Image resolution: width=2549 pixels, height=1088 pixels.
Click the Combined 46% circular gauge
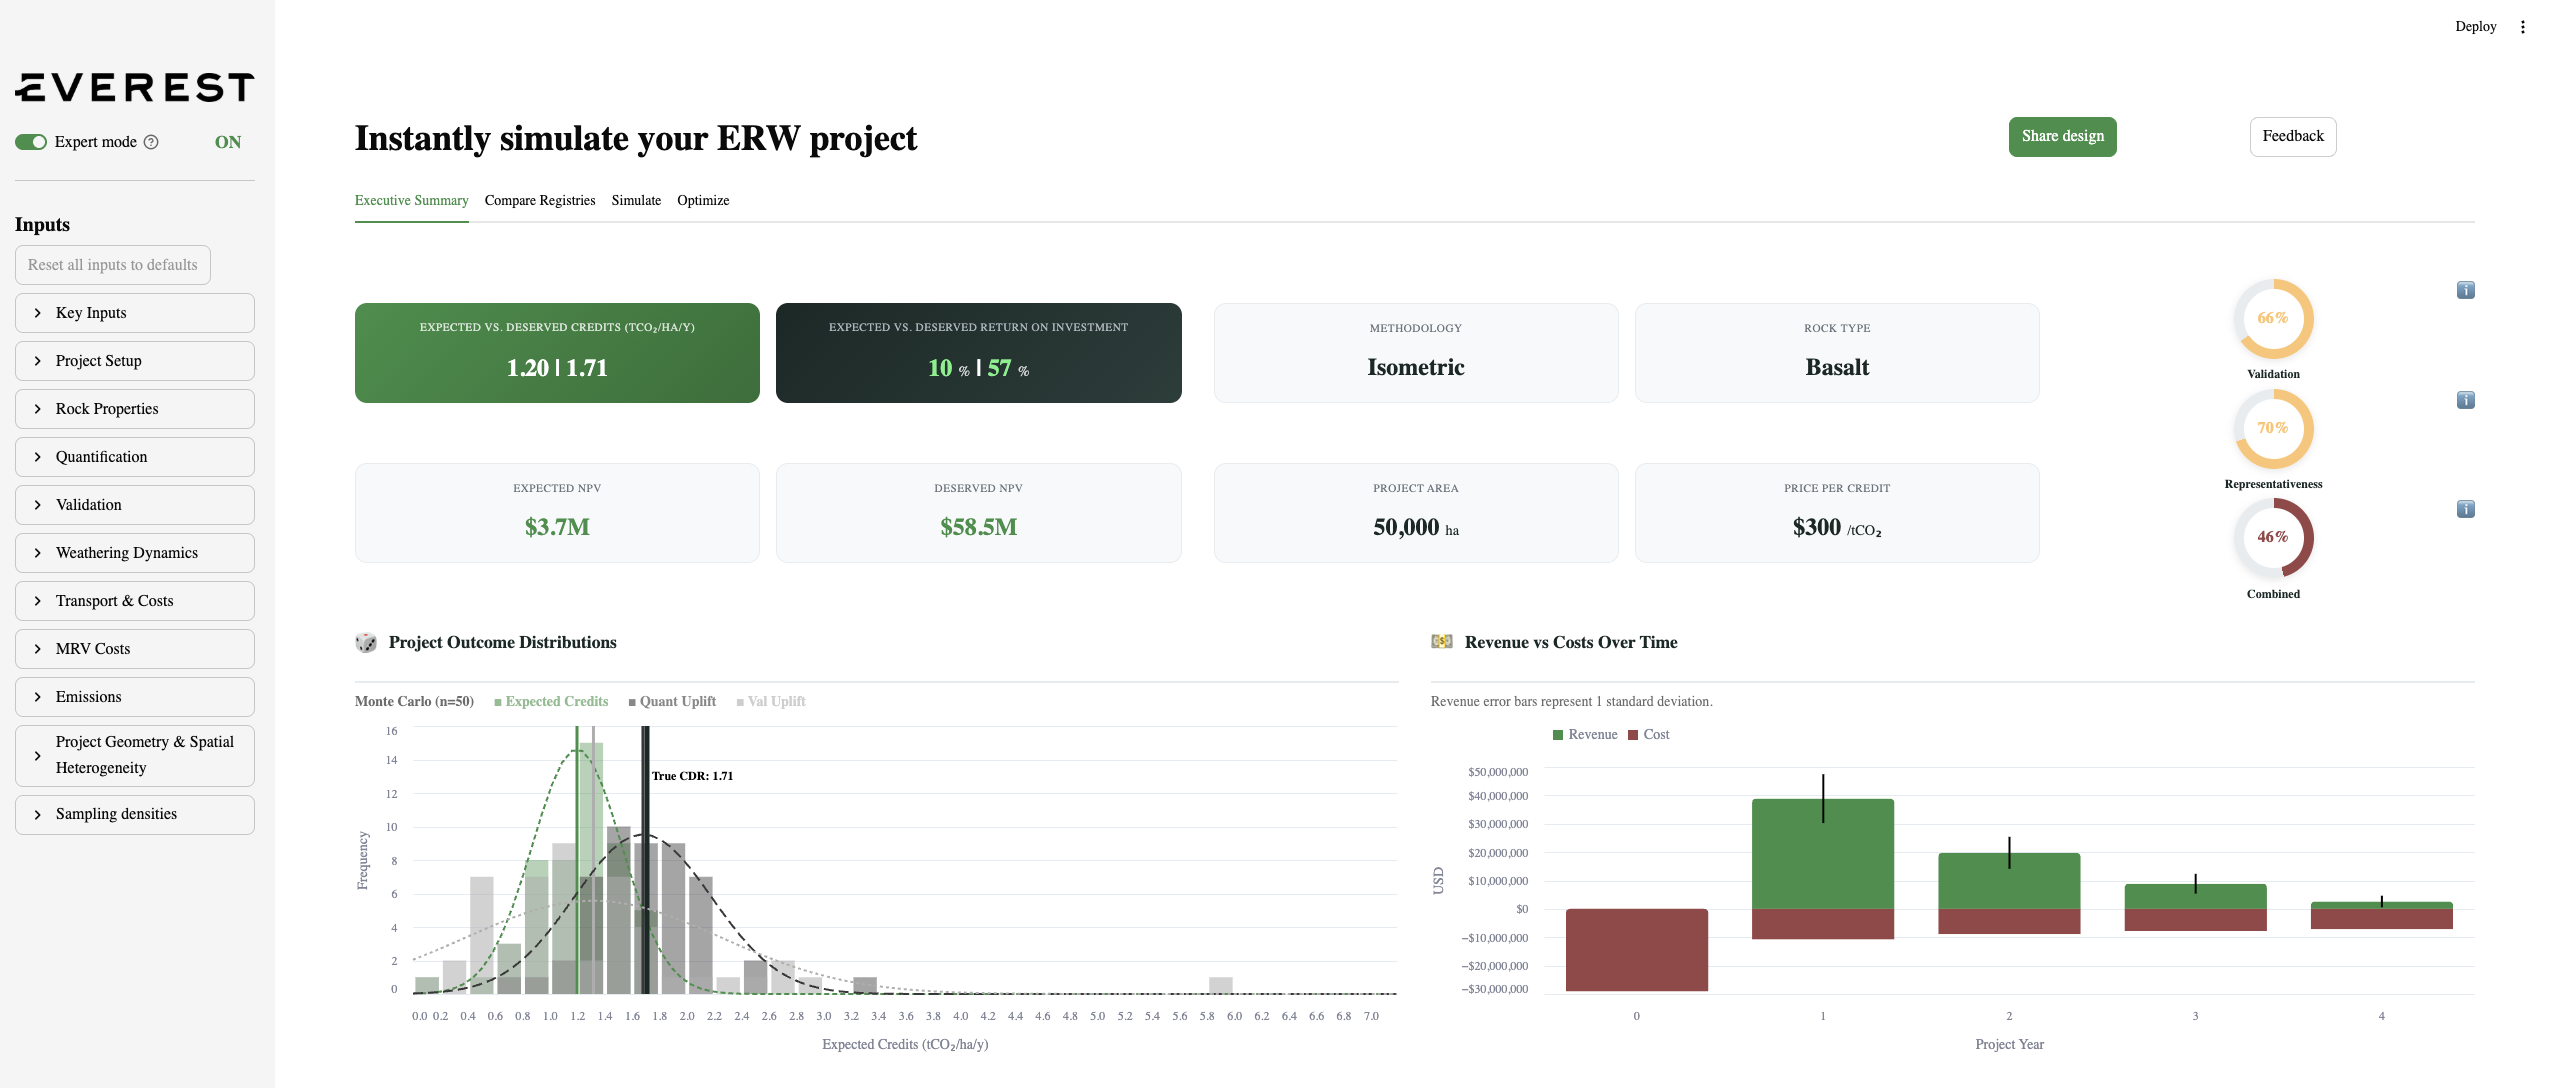2272,538
